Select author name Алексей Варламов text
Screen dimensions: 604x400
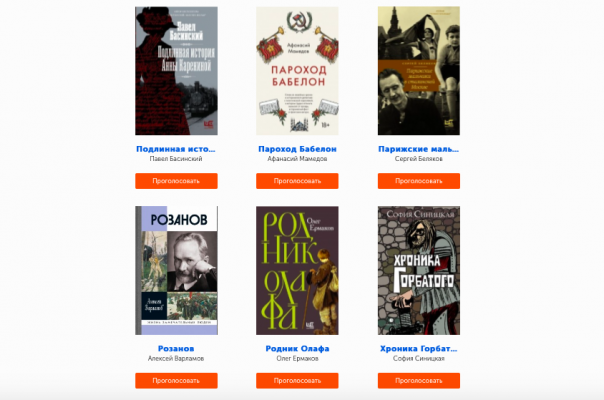(176, 358)
